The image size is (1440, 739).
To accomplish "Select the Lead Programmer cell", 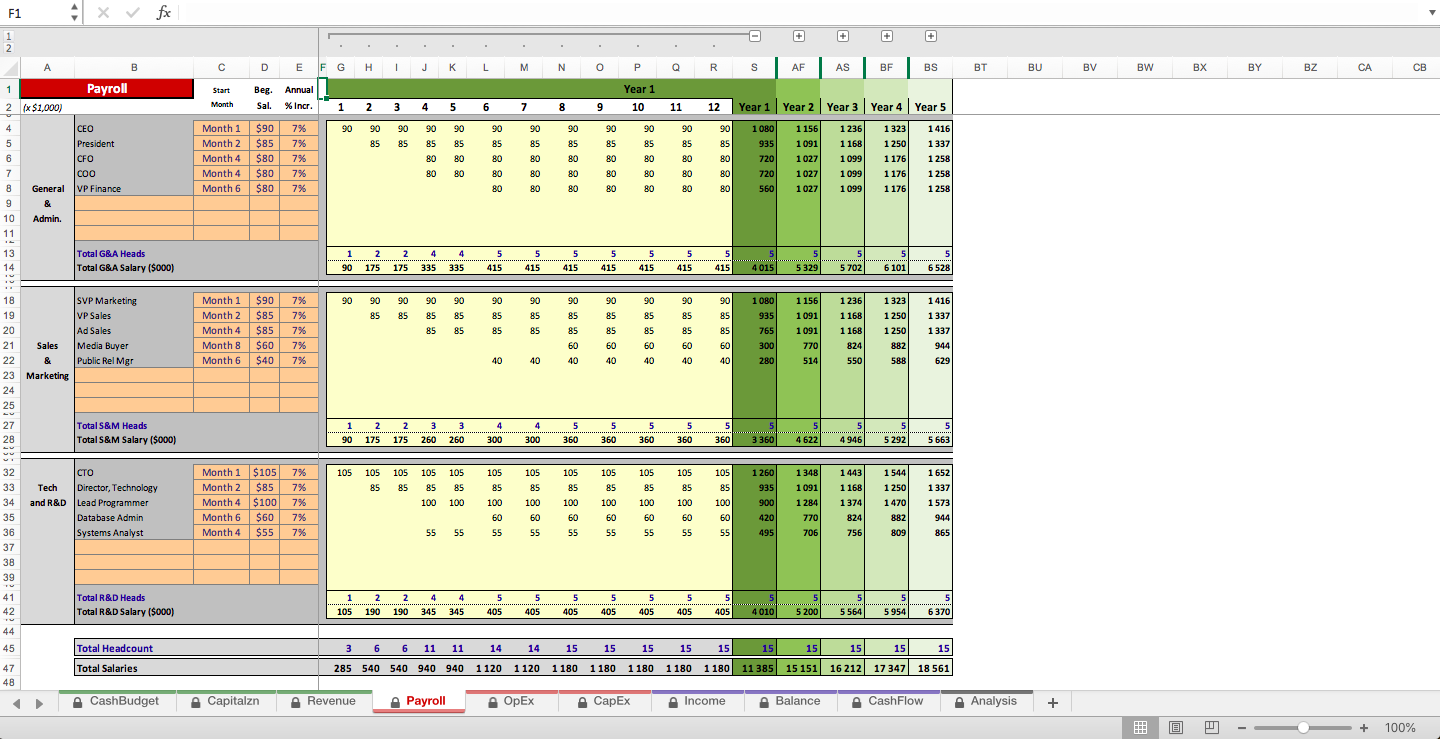I will (134, 502).
